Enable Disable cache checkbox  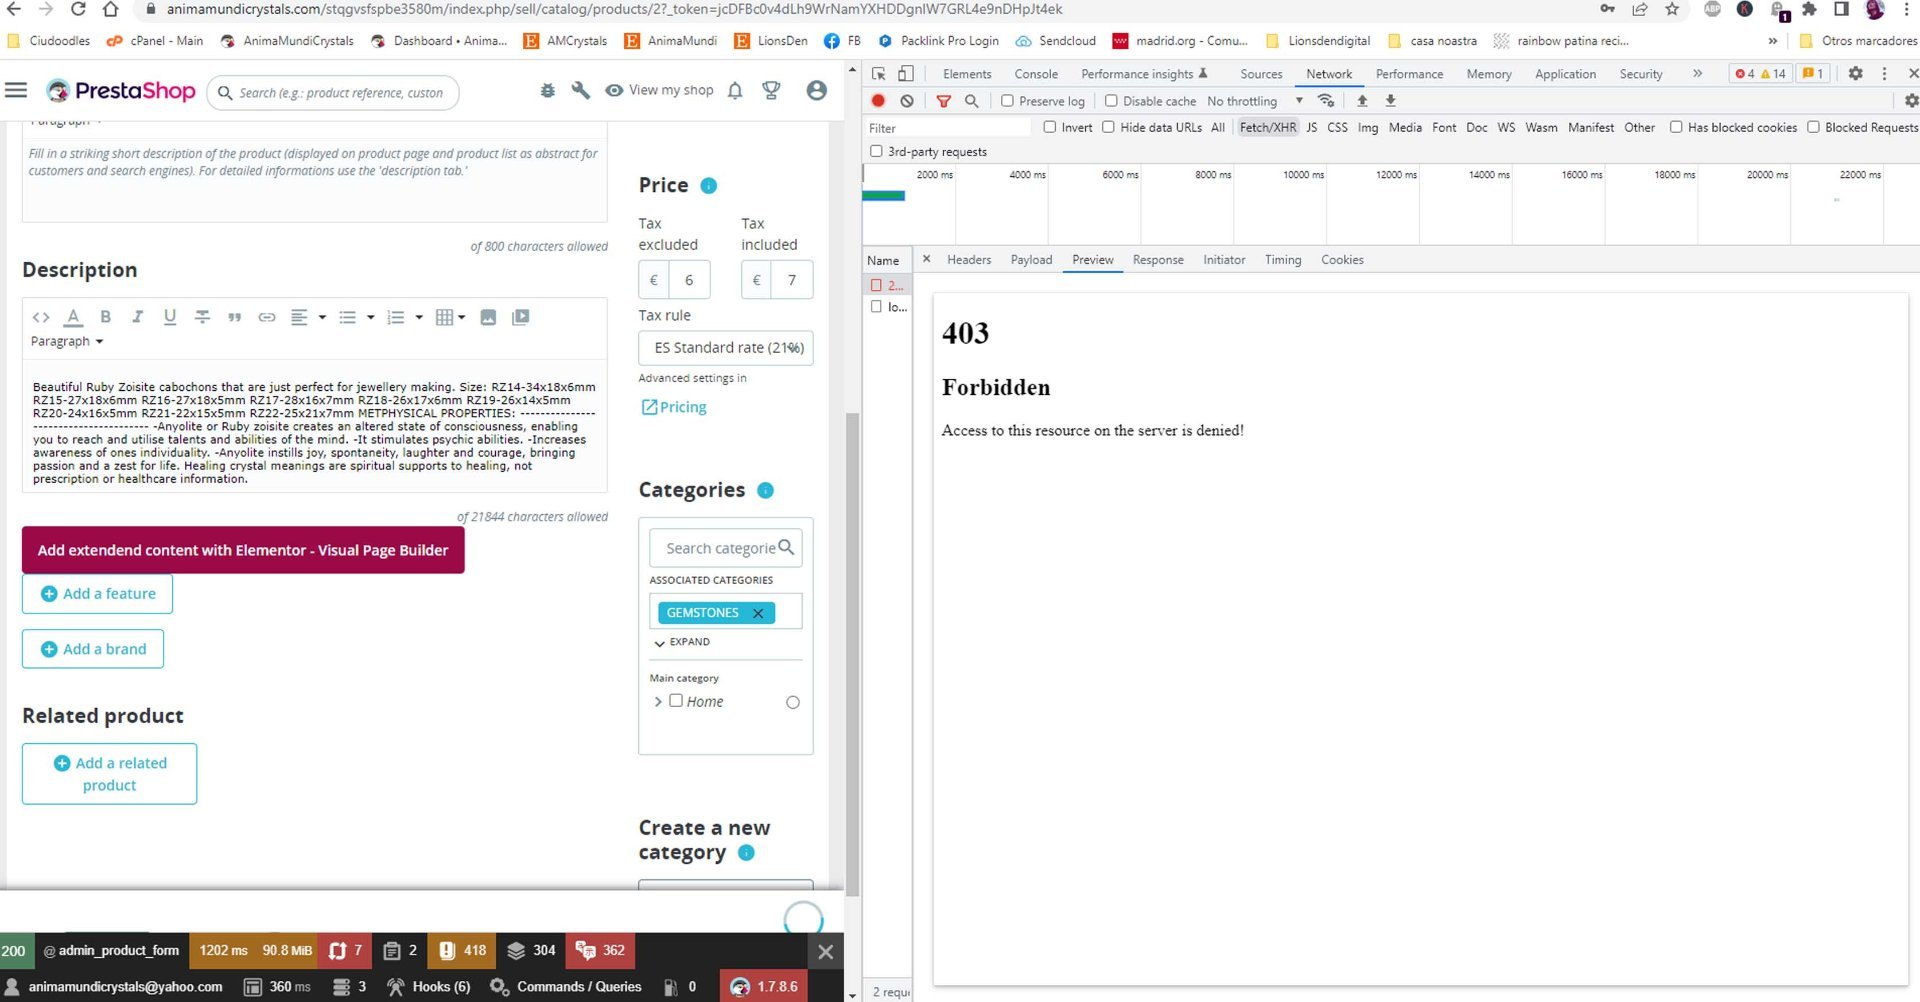1111,100
